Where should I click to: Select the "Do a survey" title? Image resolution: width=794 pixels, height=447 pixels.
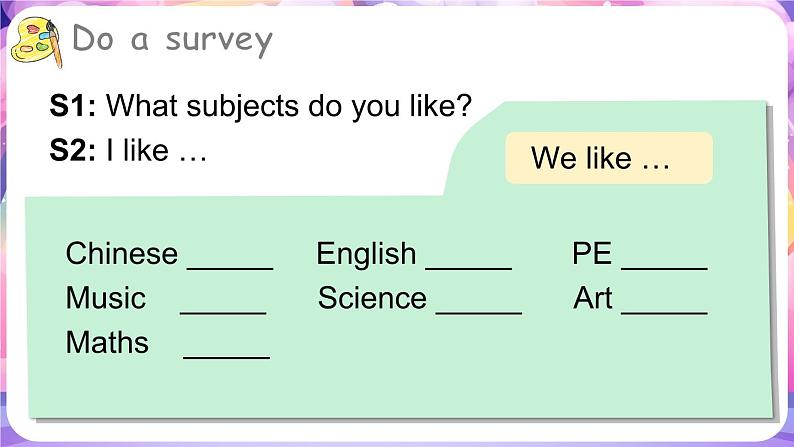click(x=172, y=39)
